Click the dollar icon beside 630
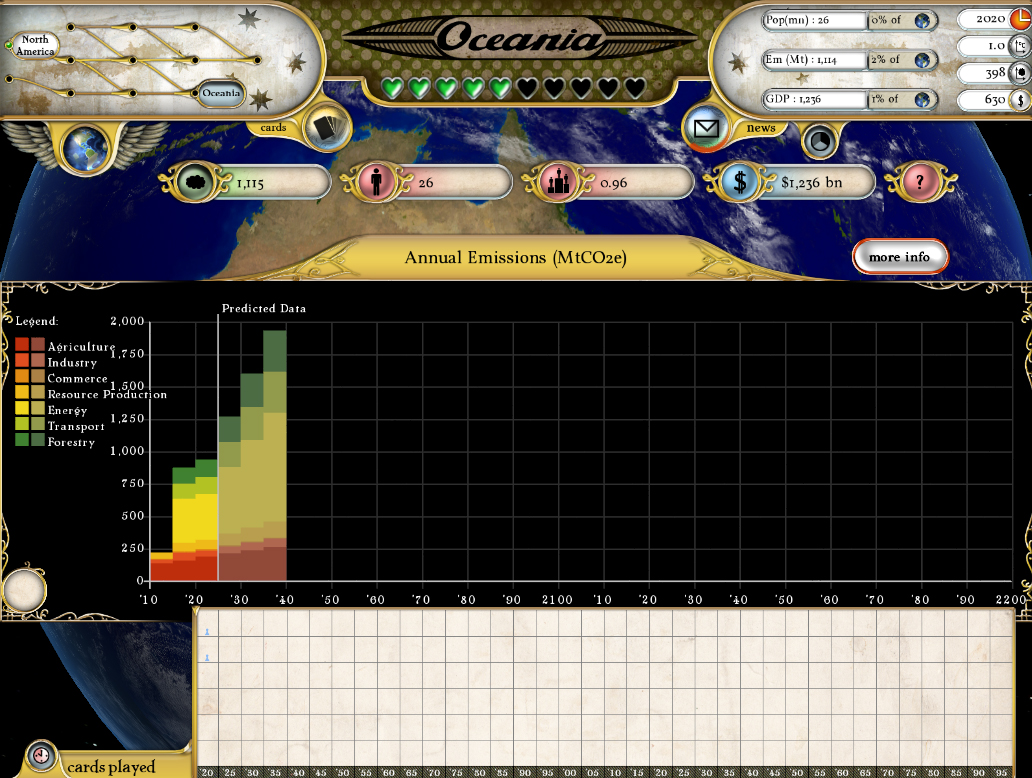Image resolution: width=1032 pixels, height=778 pixels. 1020,99
